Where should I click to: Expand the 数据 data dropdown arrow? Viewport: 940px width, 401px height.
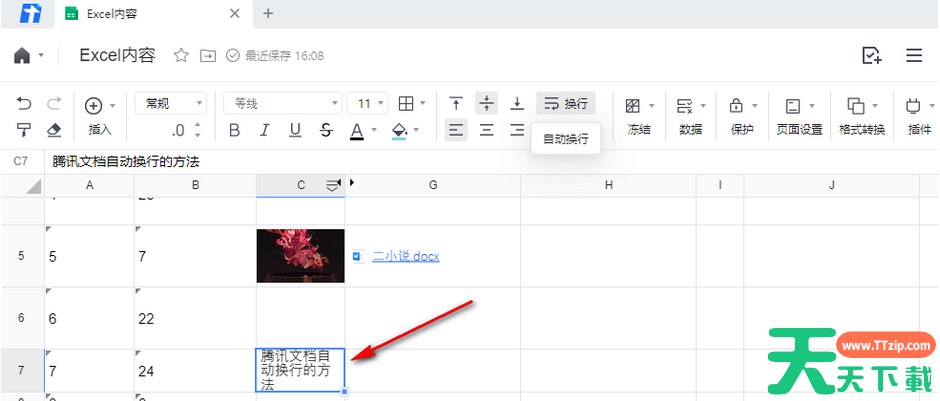[703, 106]
